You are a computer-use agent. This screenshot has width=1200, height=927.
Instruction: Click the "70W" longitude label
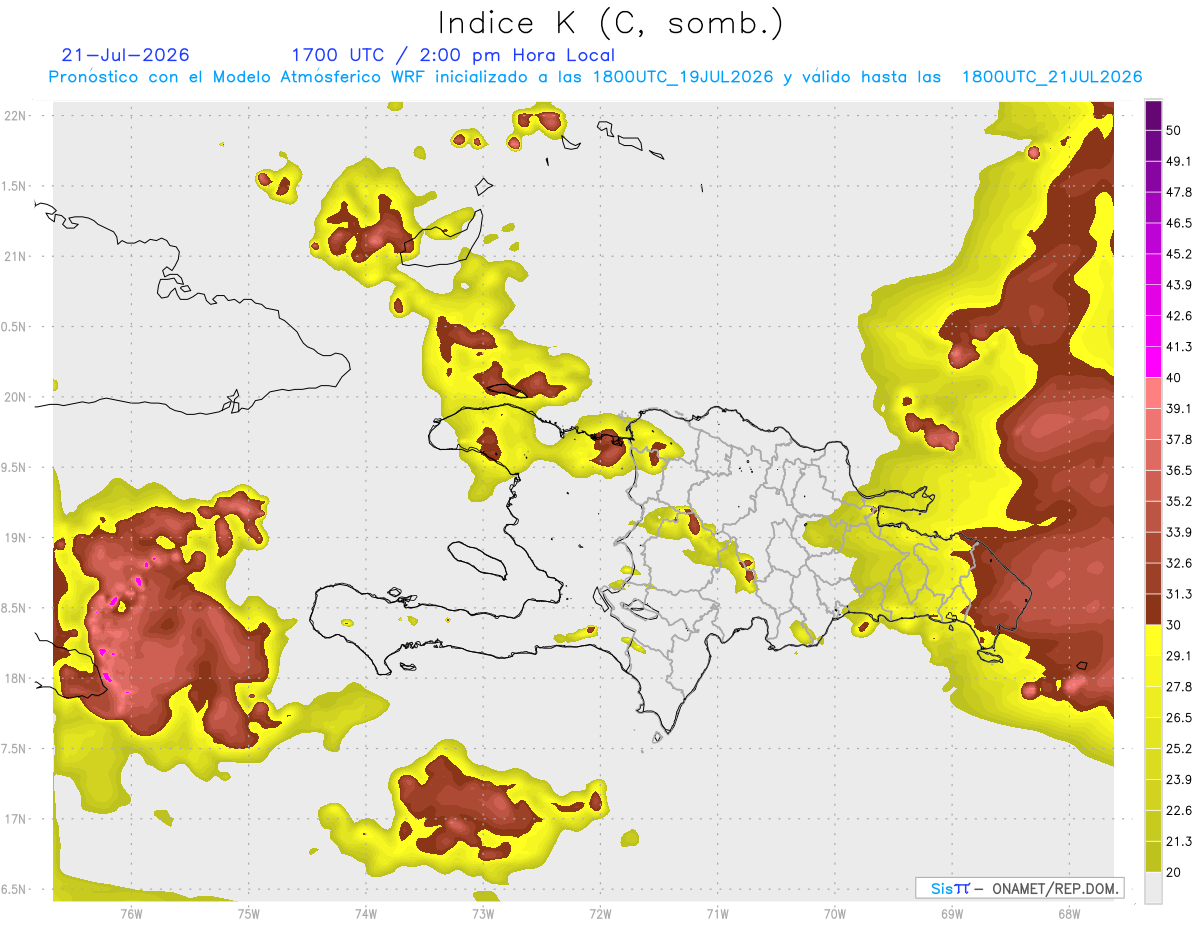835,914
